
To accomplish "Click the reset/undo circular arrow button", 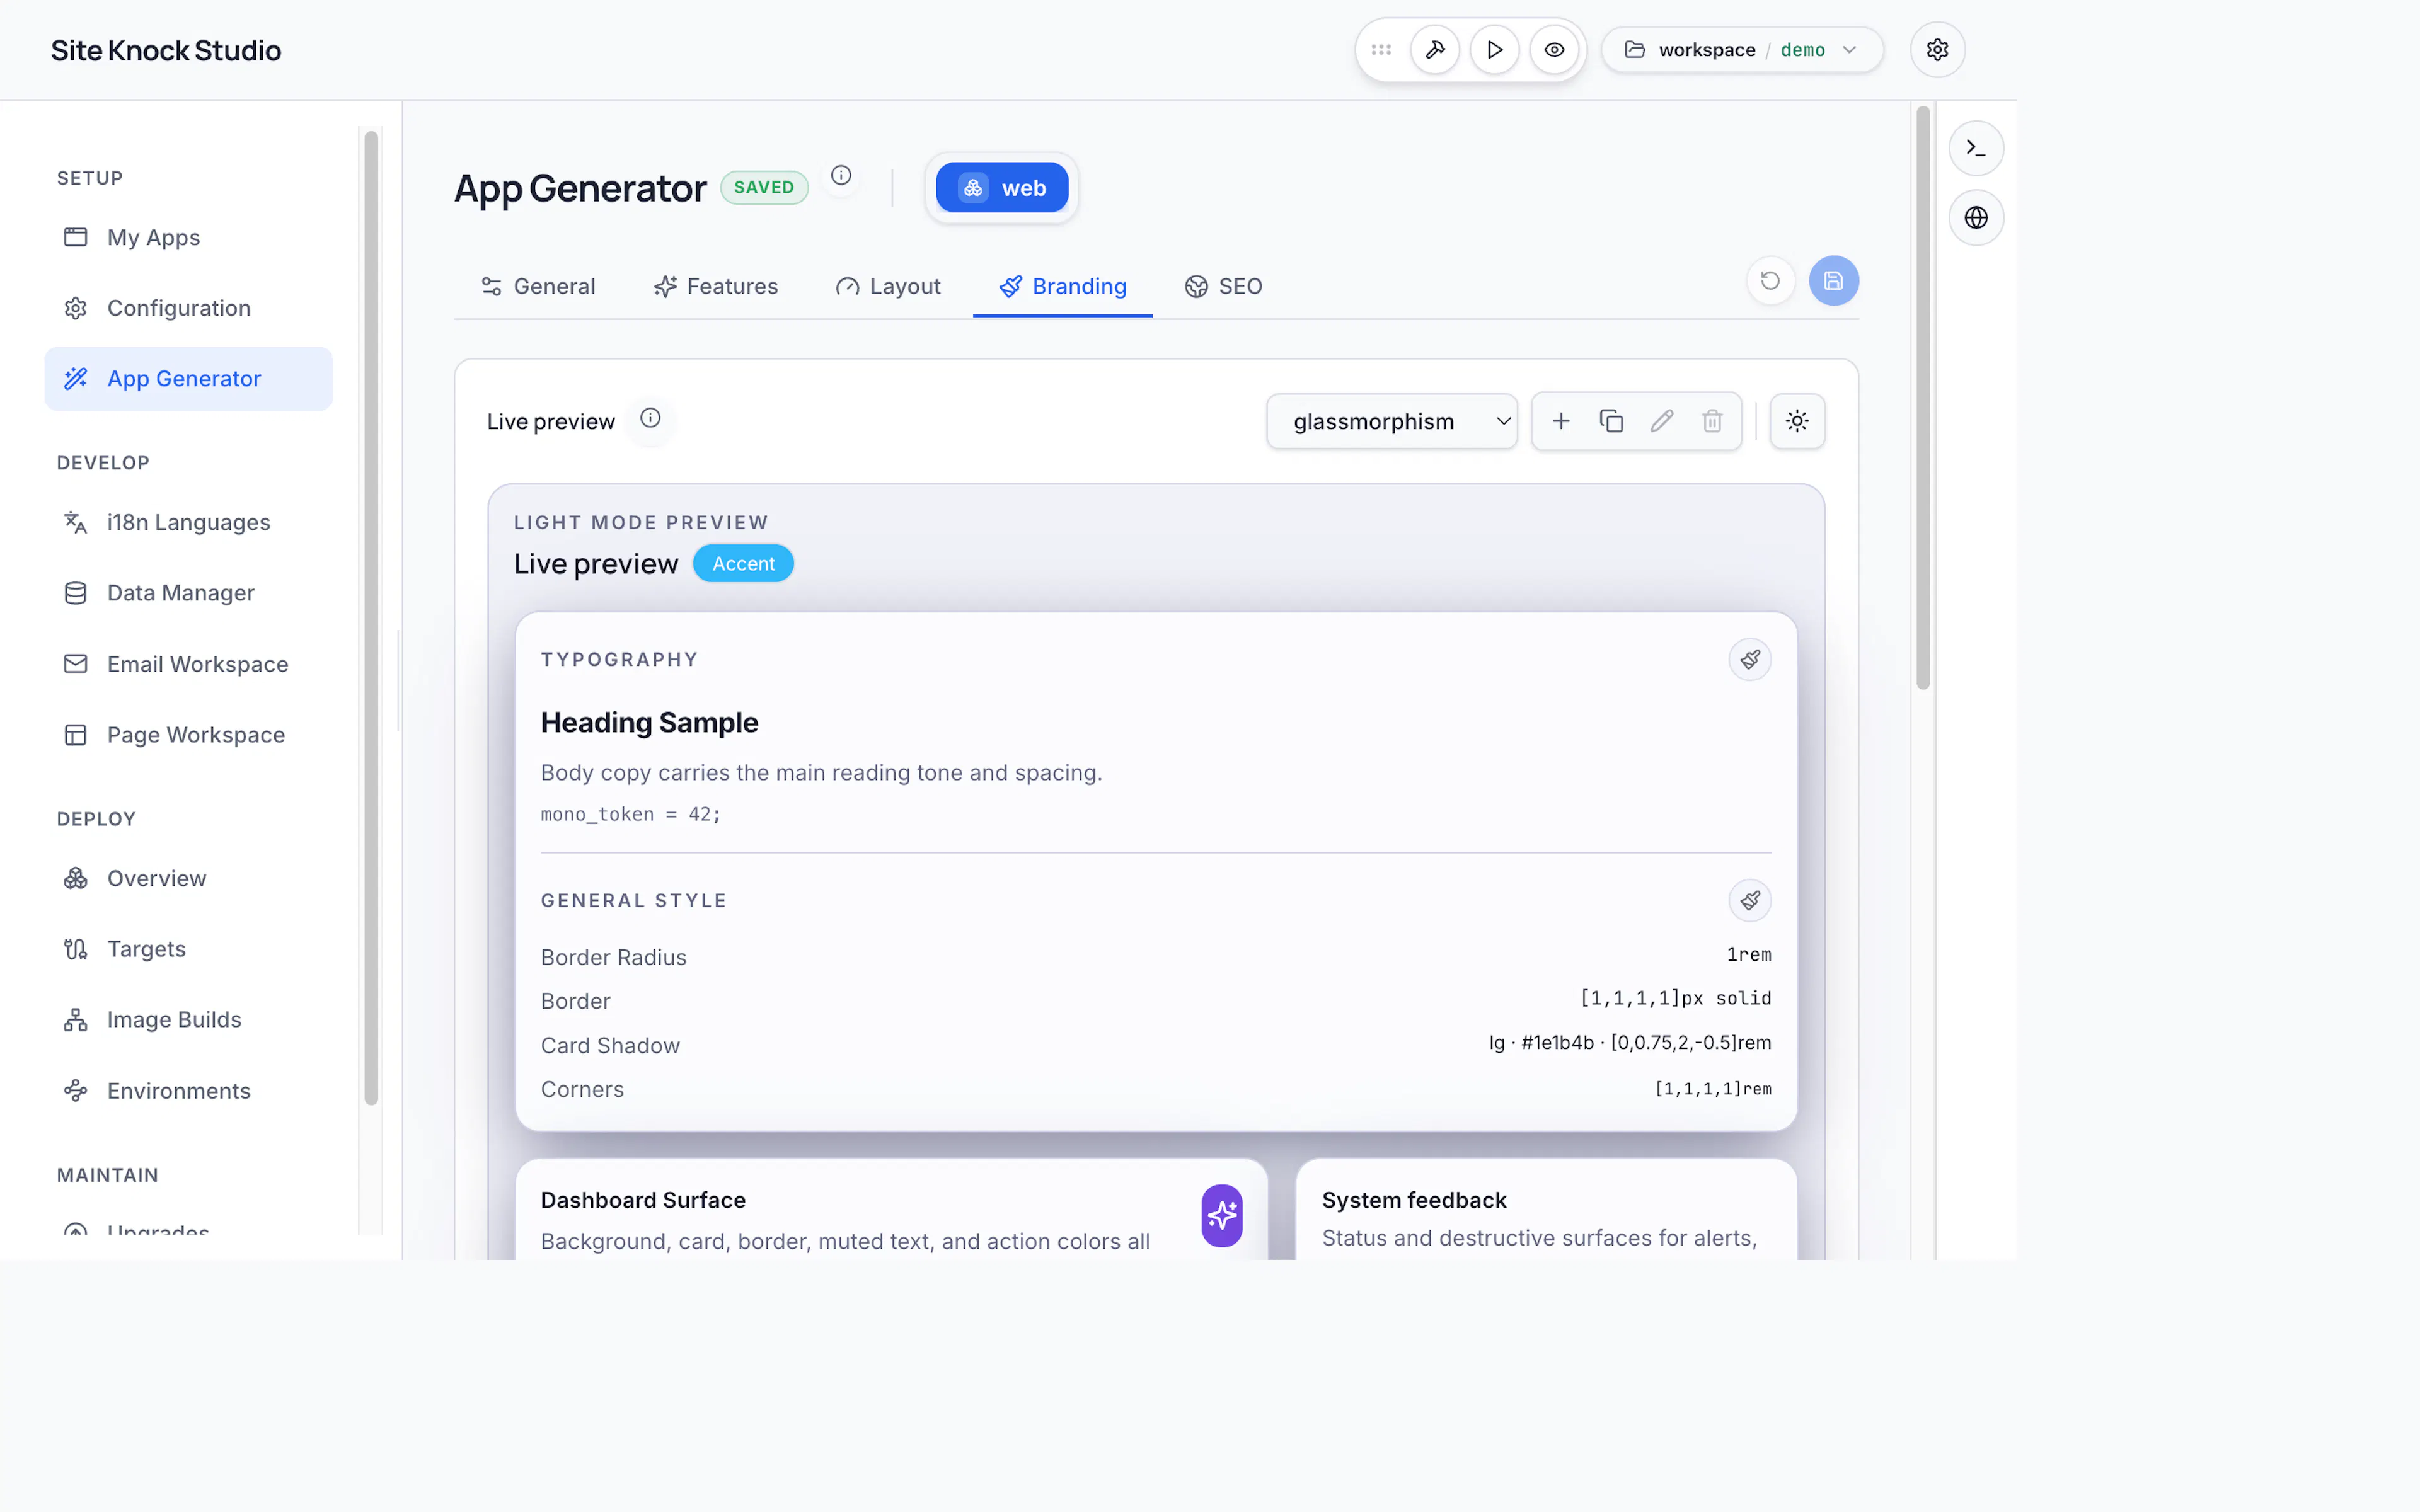I will (1770, 281).
